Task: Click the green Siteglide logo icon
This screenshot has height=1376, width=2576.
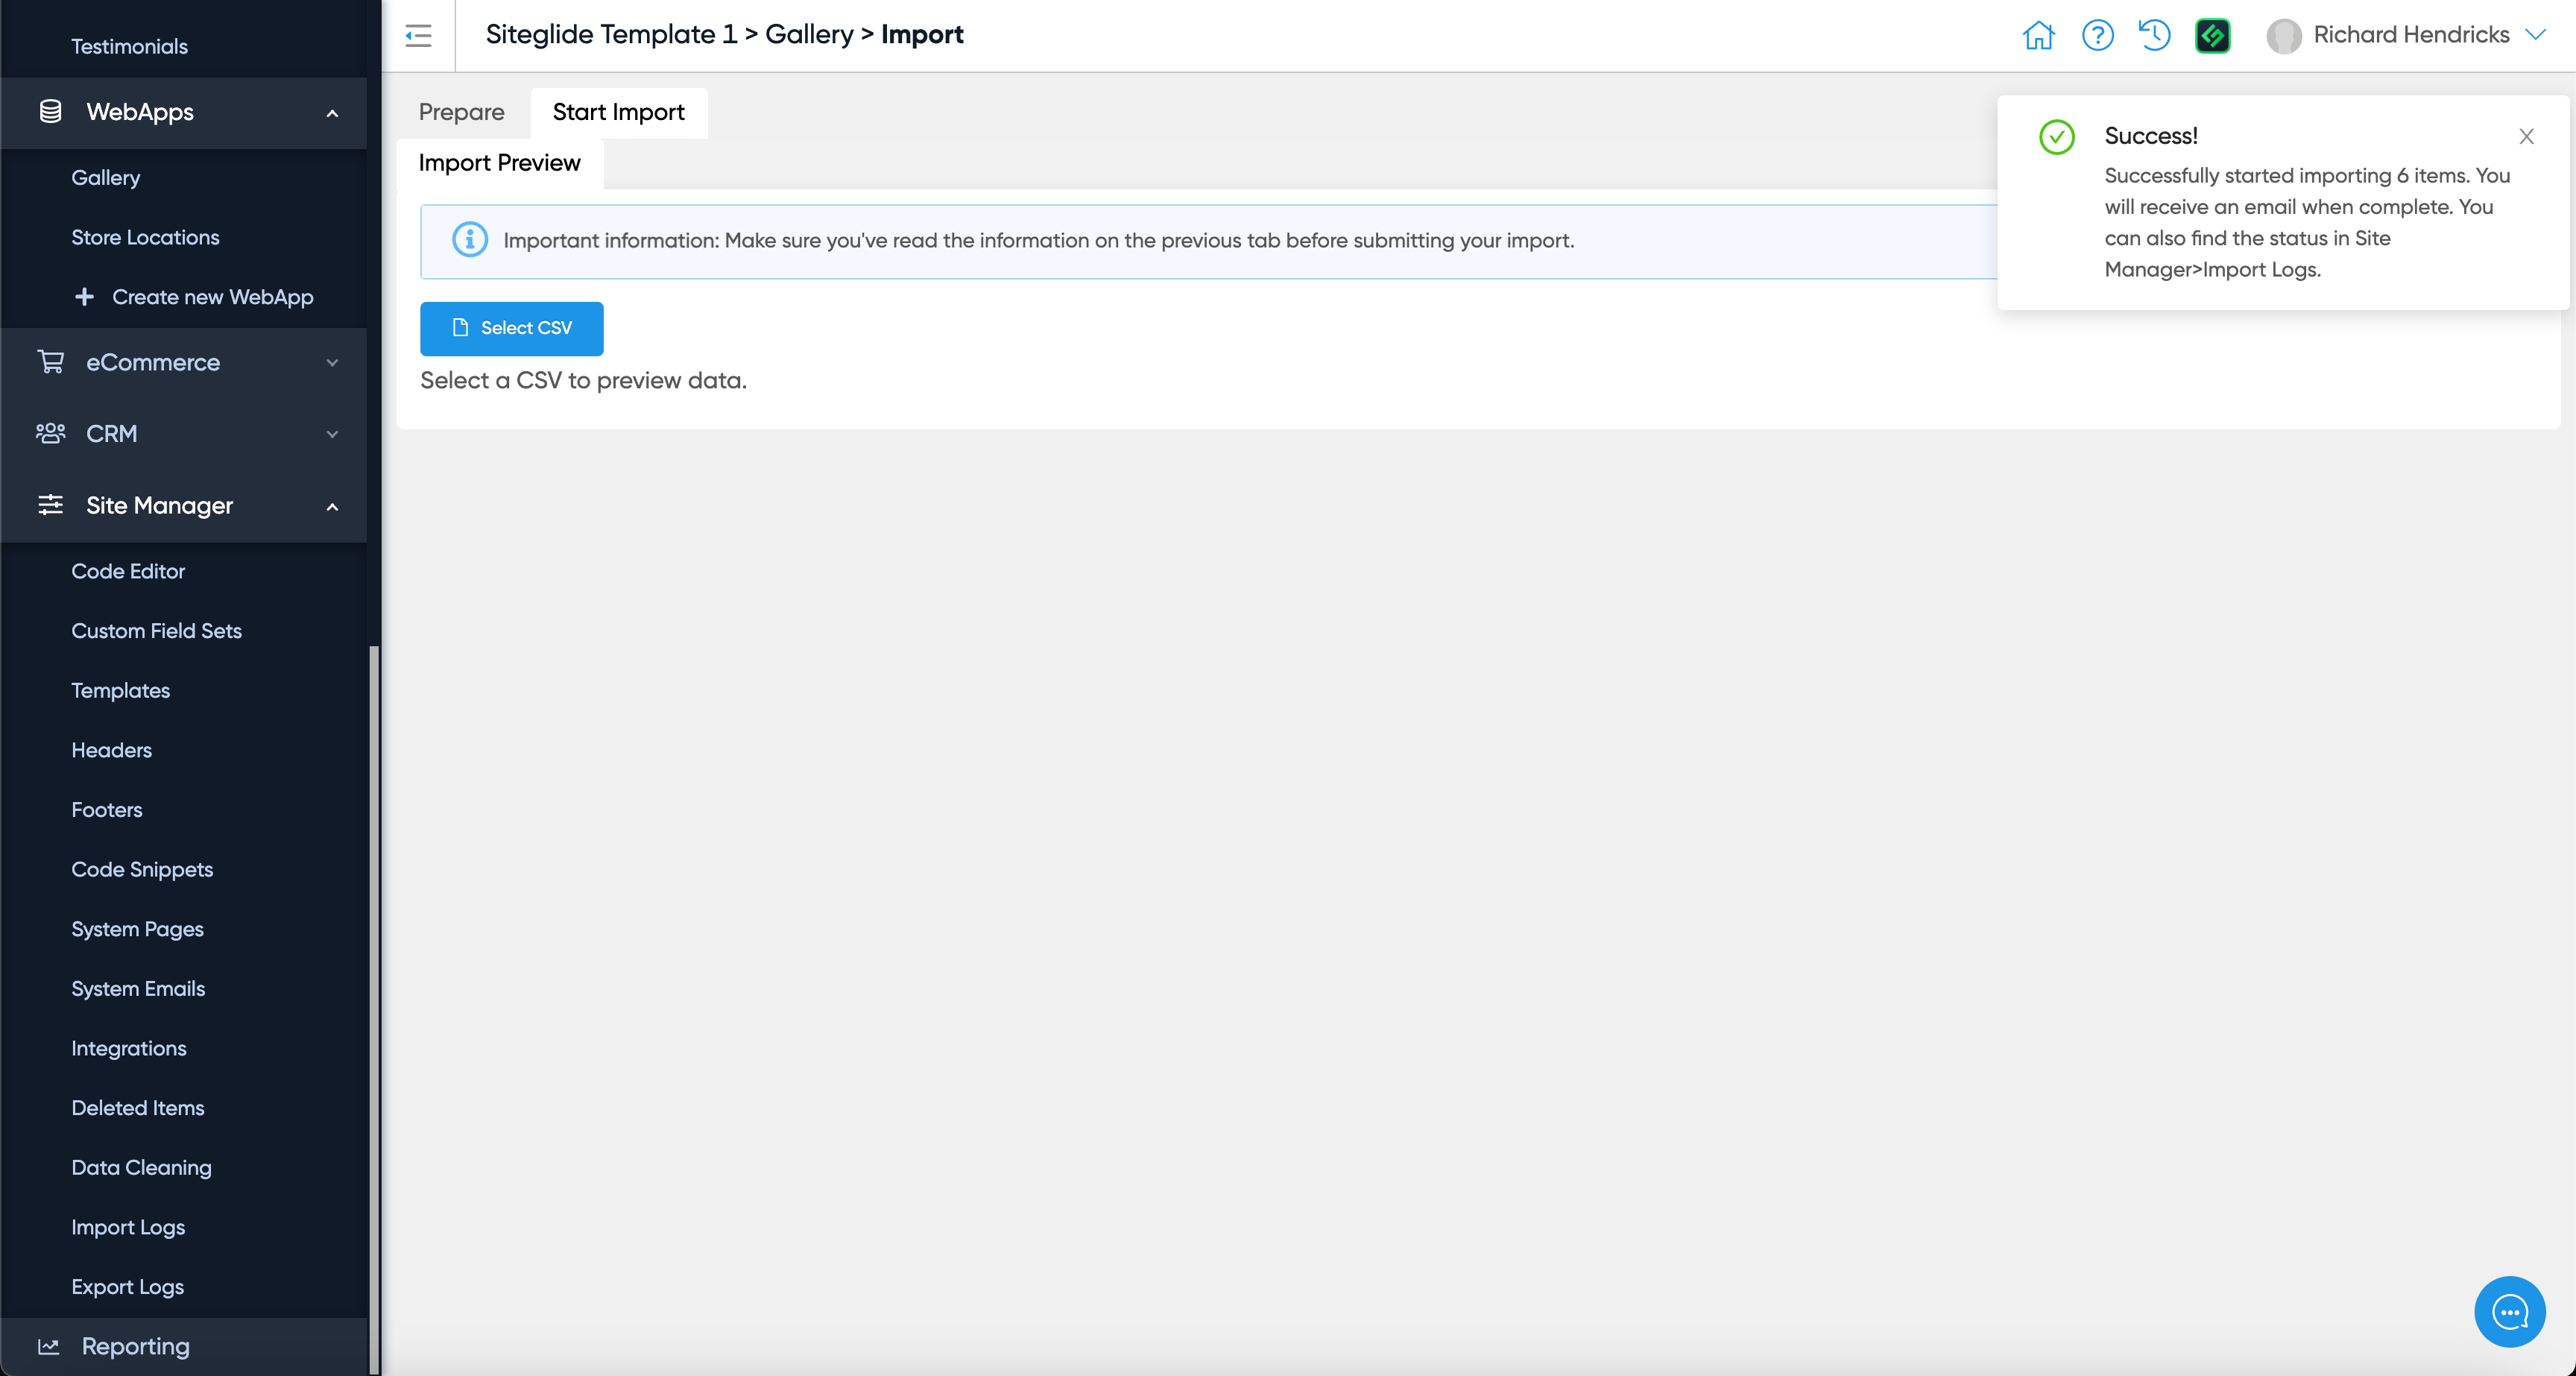Action: click(2212, 36)
